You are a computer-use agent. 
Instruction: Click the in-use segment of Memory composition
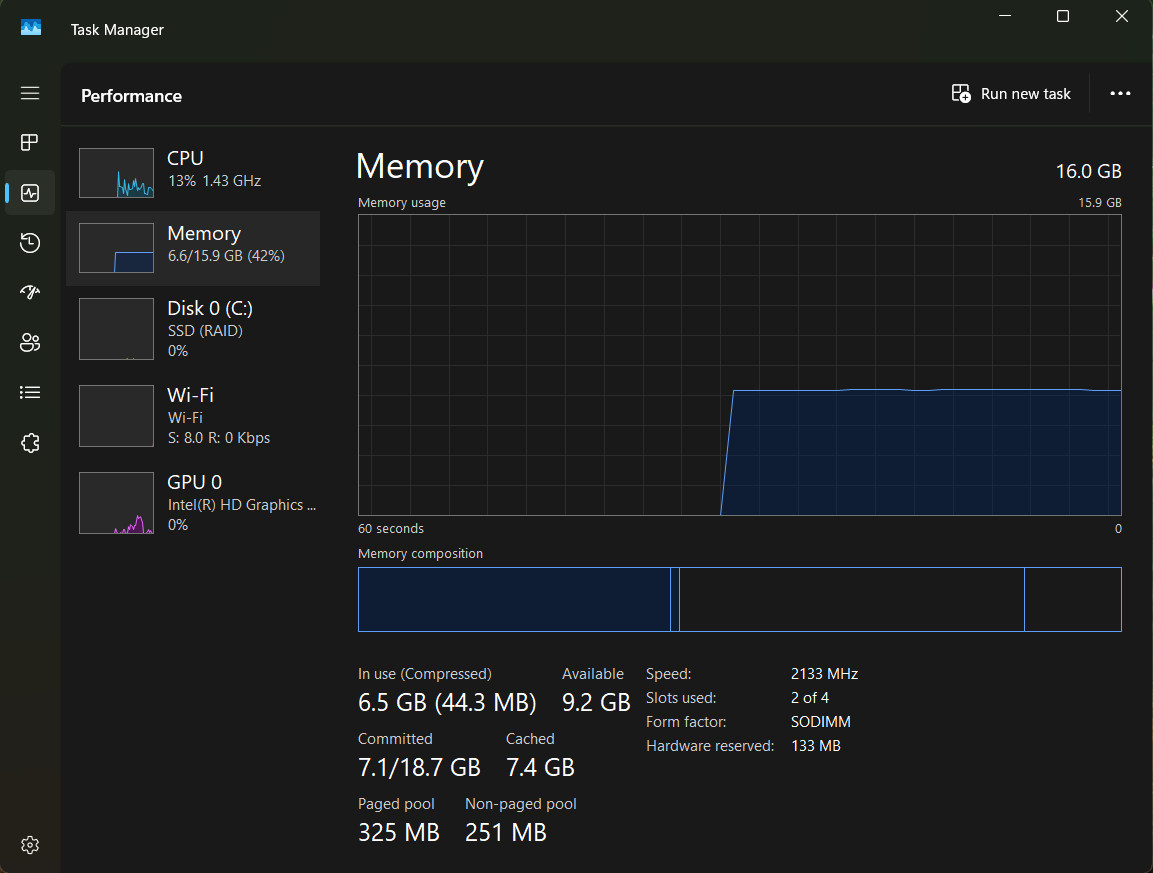pyautogui.click(x=514, y=599)
